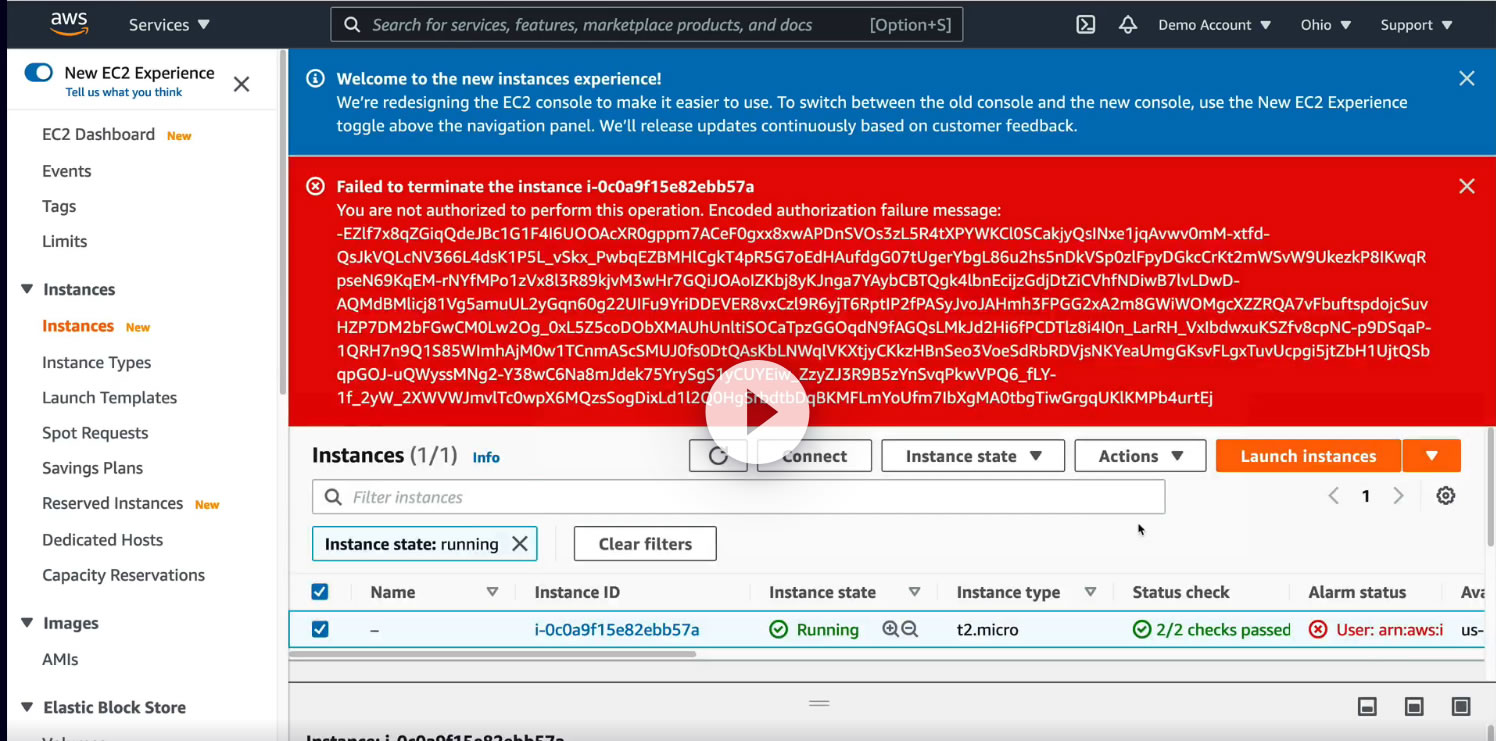The height and width of the screenshot is (741, 1496).
Task: Toggle the New EC2 Experience switch
Action: coord(39,72)
